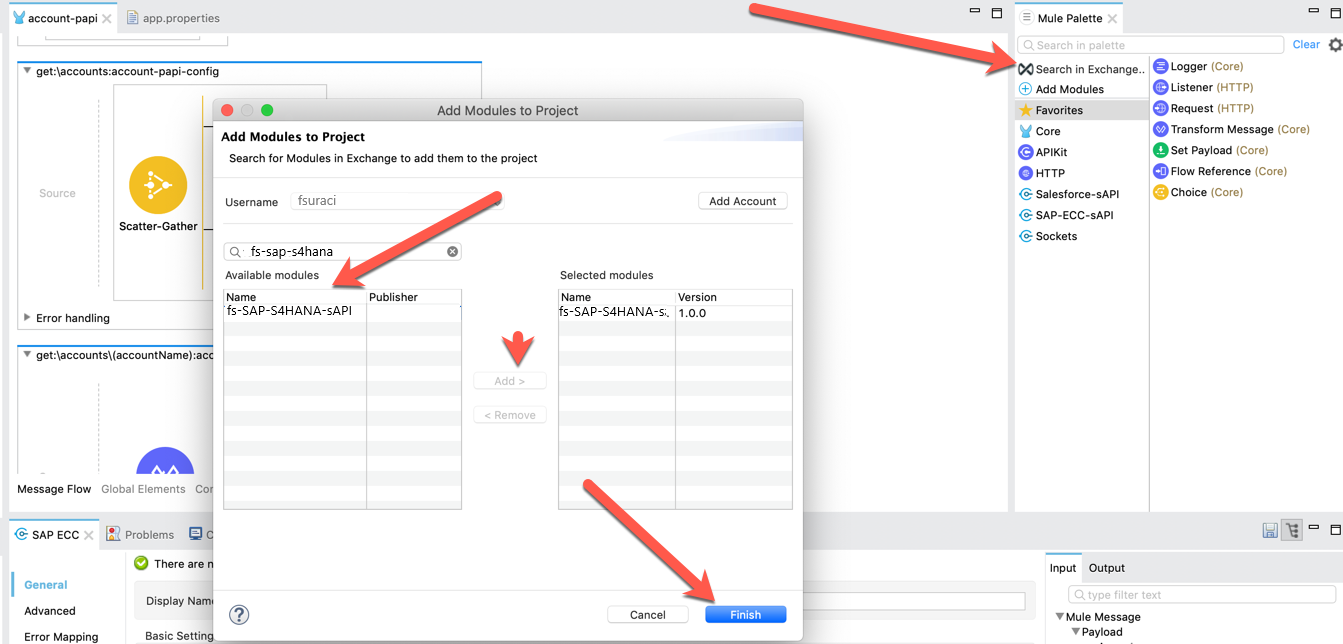This screenshot has width=1343, height=644.
Task: Click the Clear link in palette
Action: (x=1306, y=45)
